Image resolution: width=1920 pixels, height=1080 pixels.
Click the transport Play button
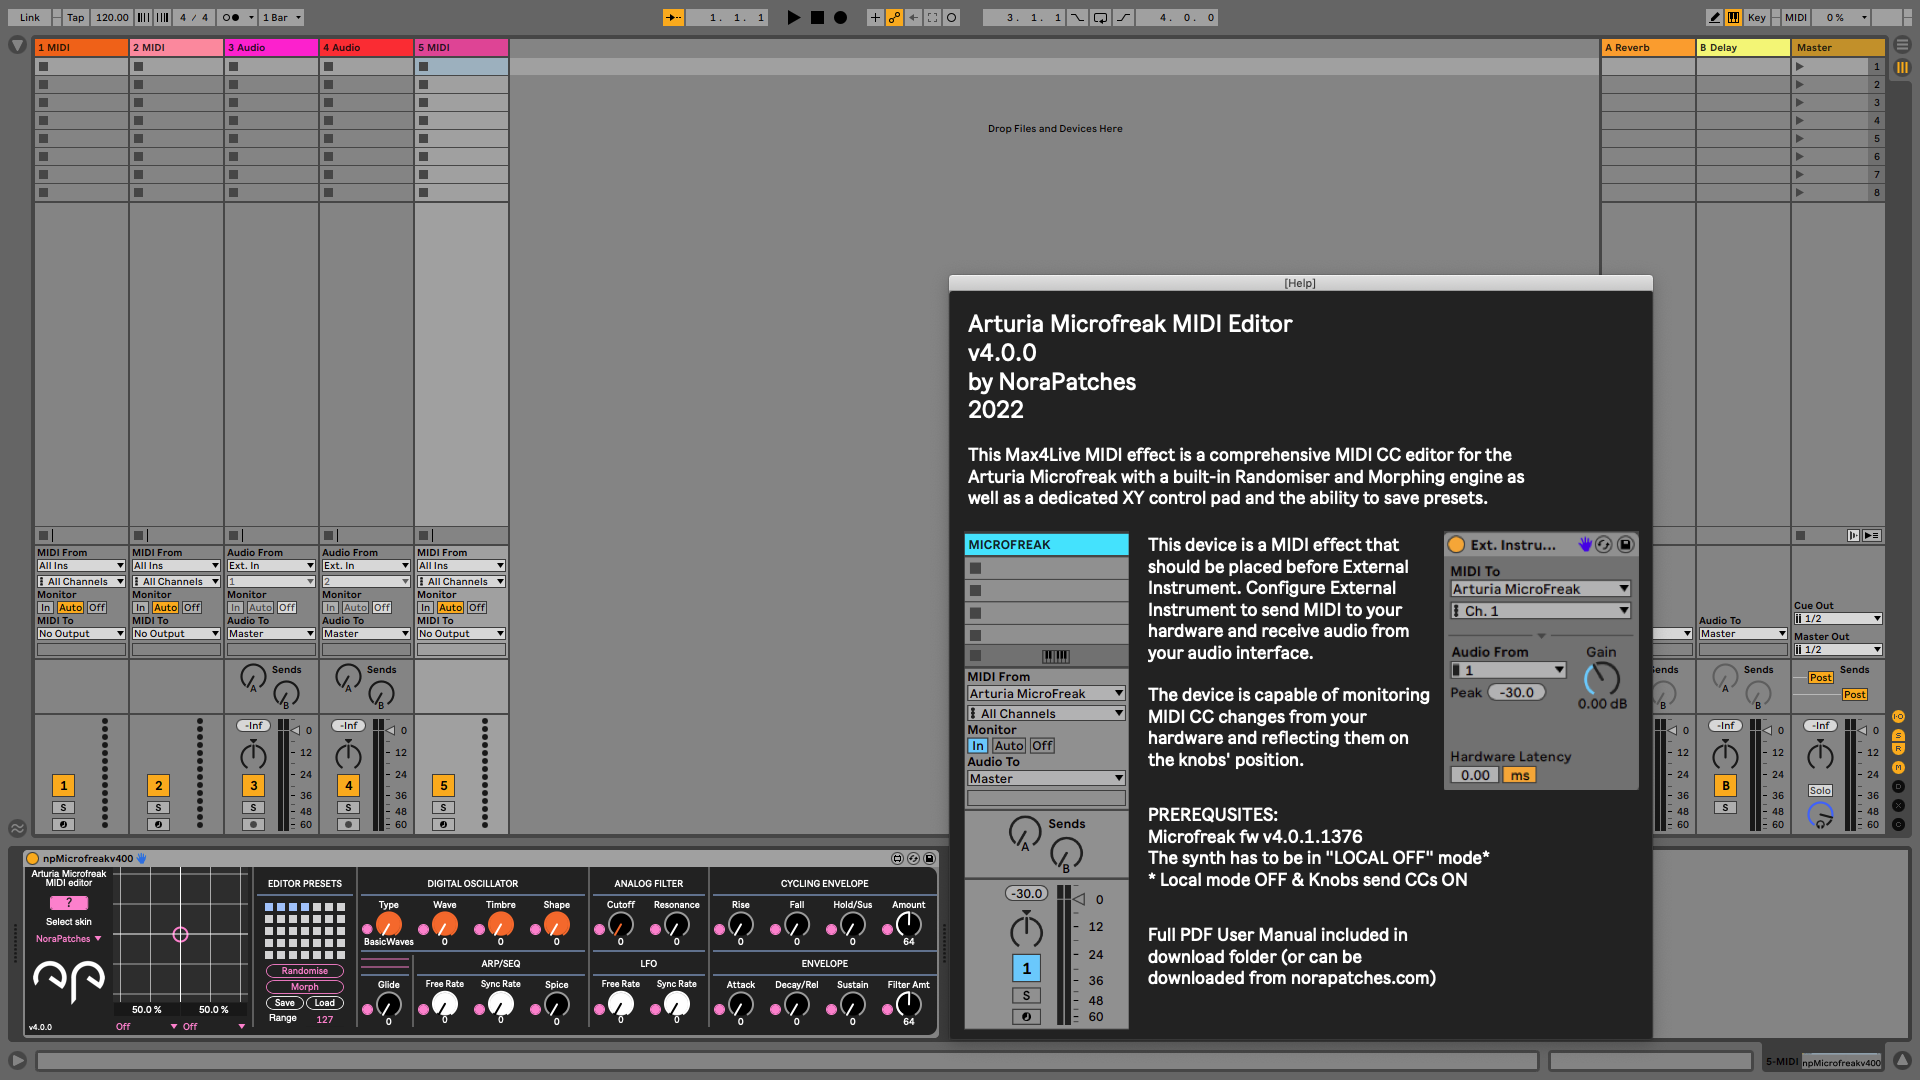(x=793, y=17)
